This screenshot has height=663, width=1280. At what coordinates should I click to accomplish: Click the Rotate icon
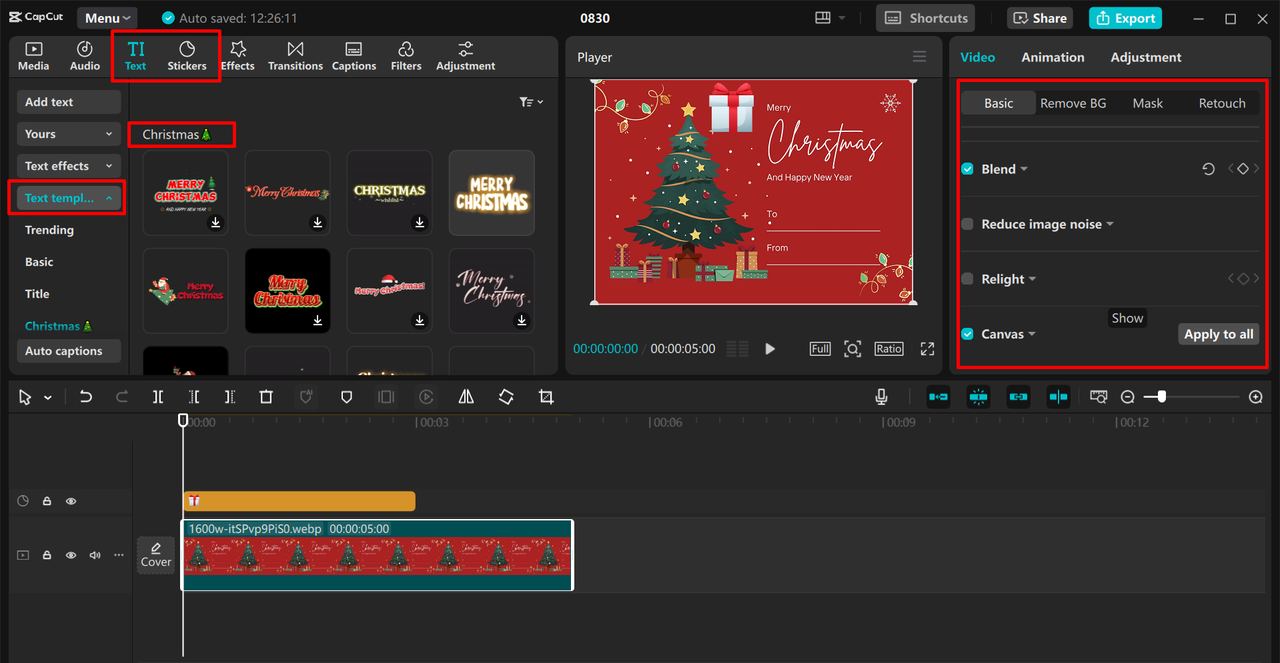pos(506,397)
